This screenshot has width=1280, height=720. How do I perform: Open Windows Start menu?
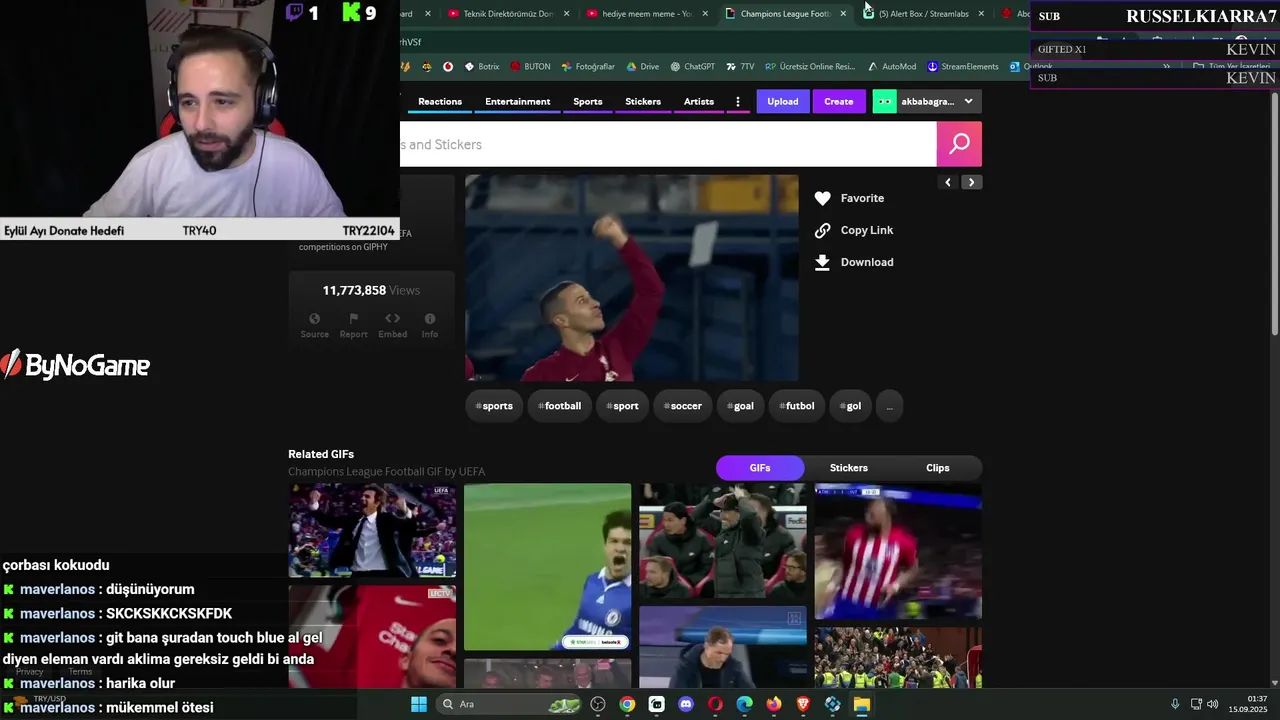tap(419, 704)
